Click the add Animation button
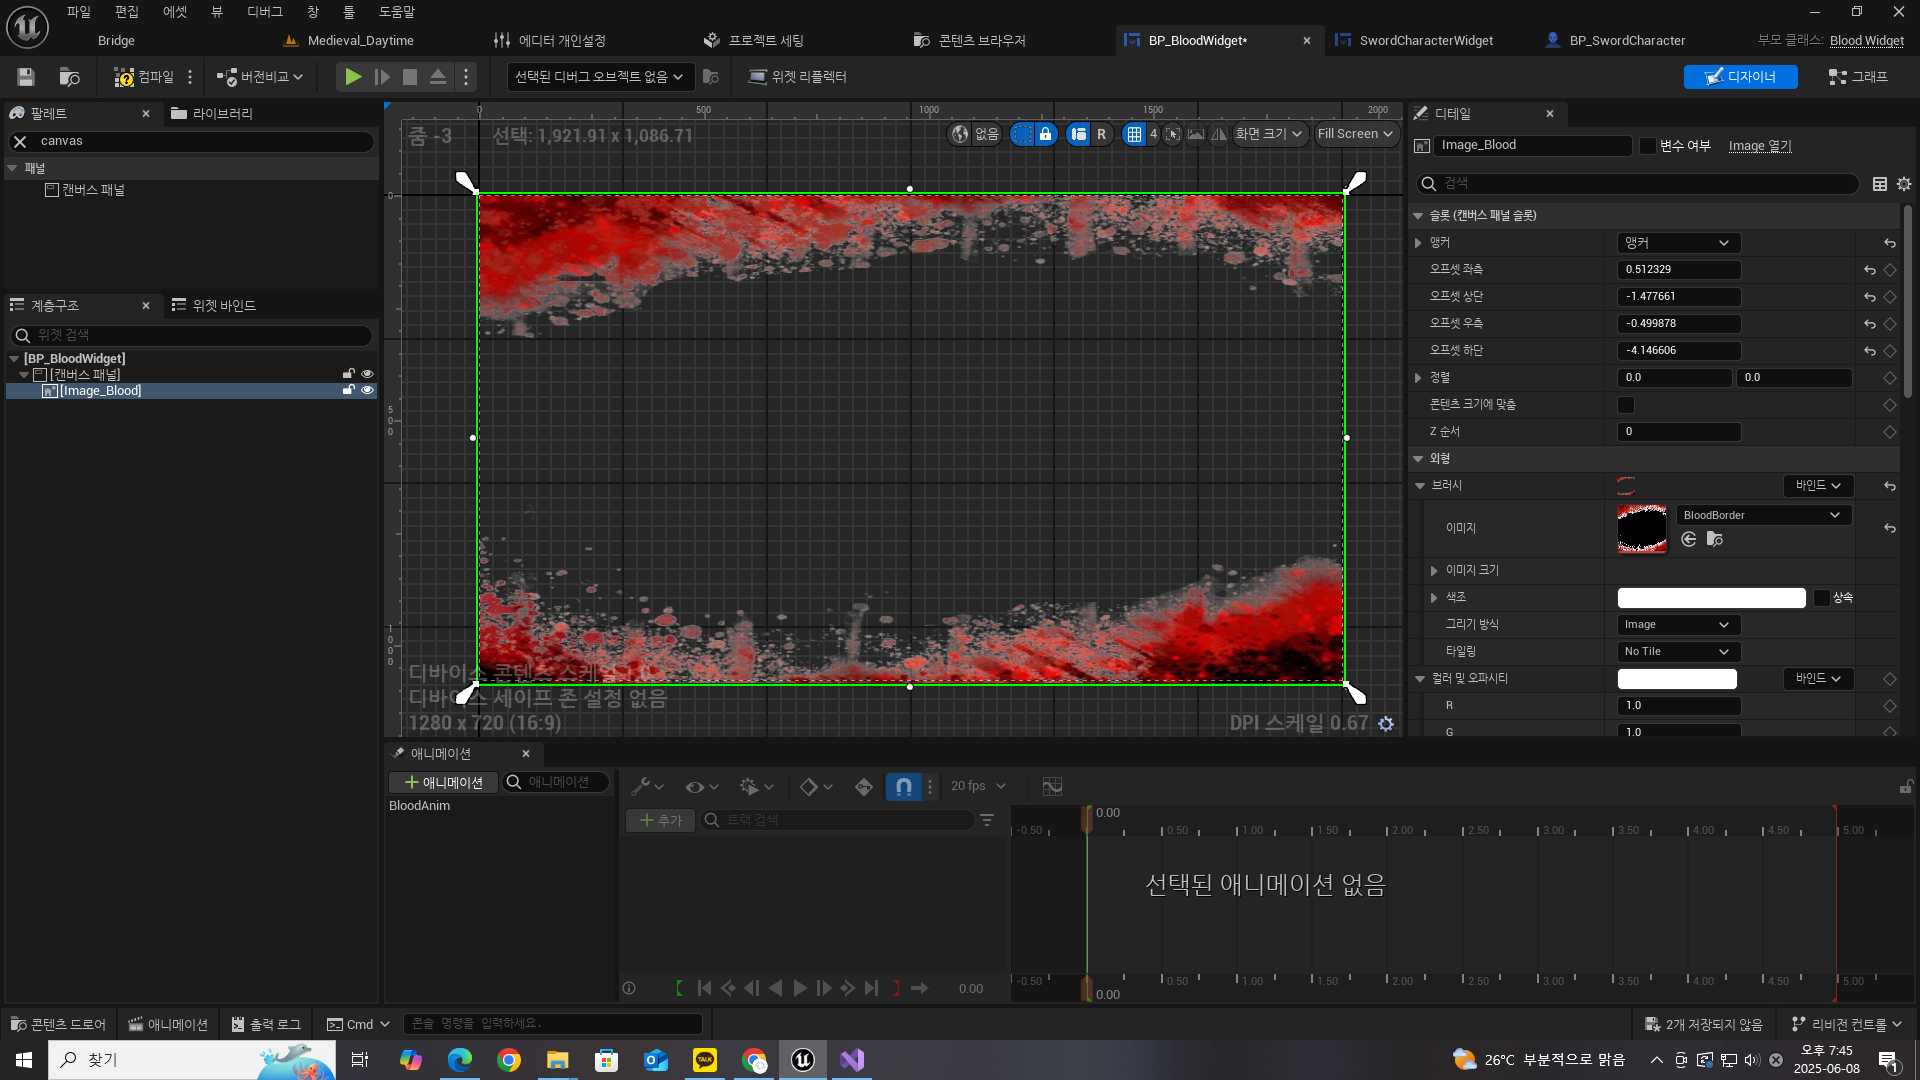1920x1080 pixels. tap(443, 783)
